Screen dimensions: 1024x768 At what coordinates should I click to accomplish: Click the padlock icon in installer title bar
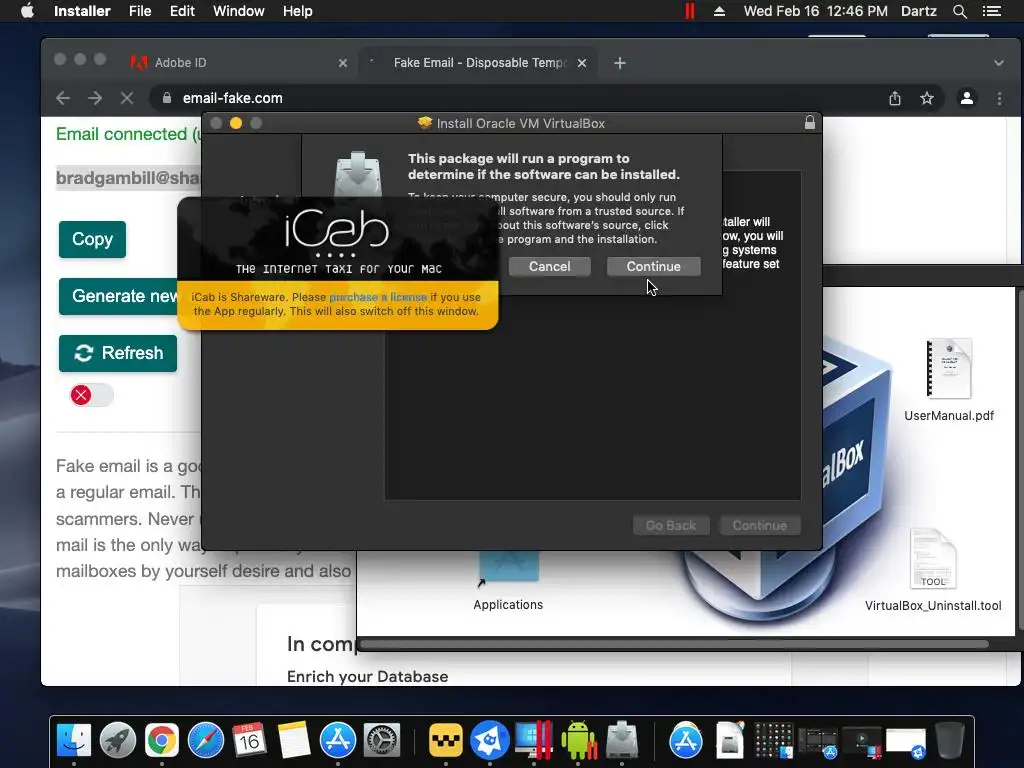pyautogui.click(x=810, y=122)
